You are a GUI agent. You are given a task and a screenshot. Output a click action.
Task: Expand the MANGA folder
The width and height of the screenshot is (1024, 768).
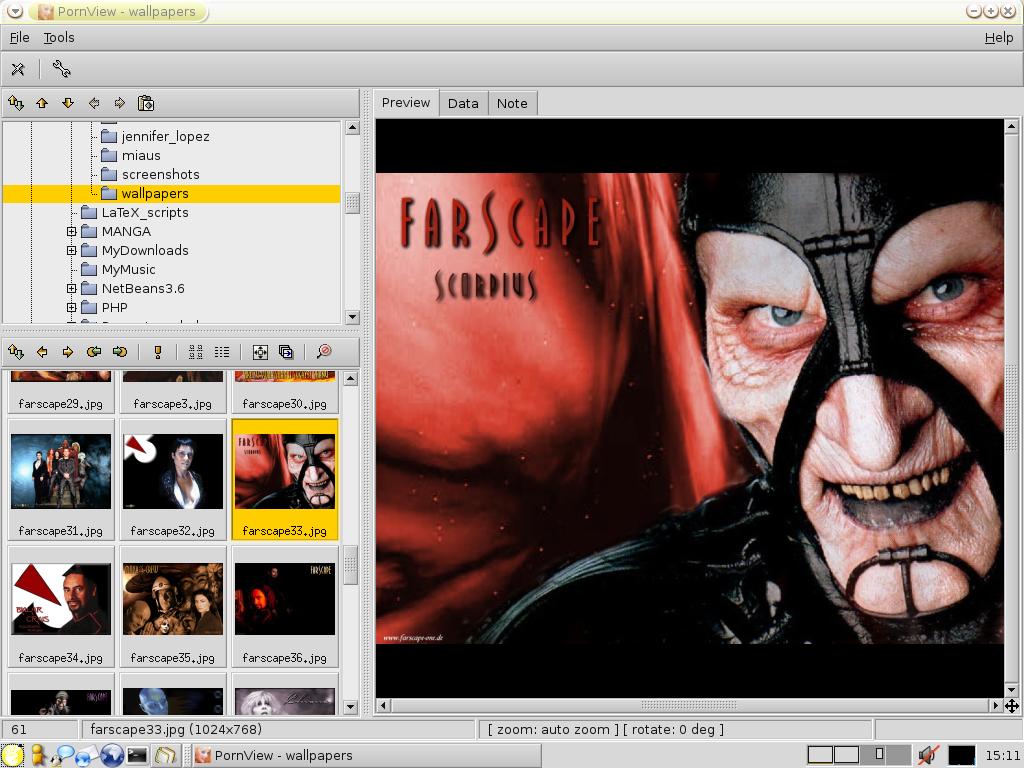[72, 231]
